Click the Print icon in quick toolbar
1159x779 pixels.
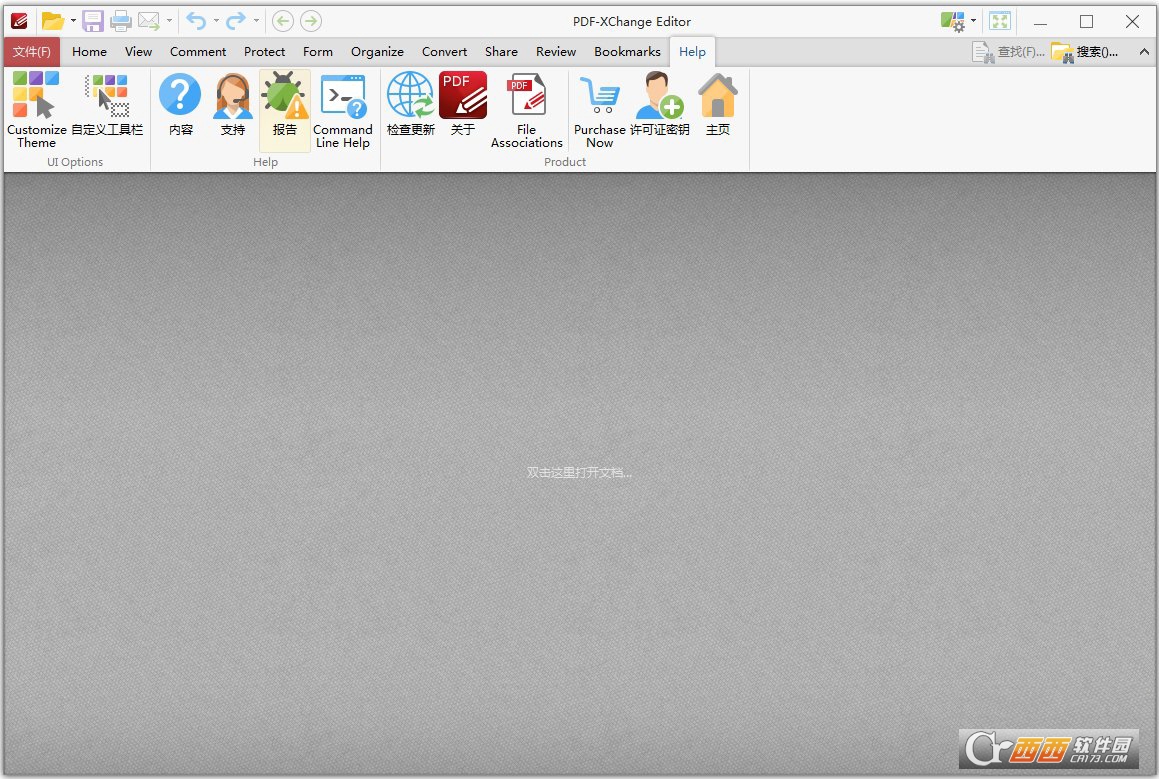click(120, 21)
